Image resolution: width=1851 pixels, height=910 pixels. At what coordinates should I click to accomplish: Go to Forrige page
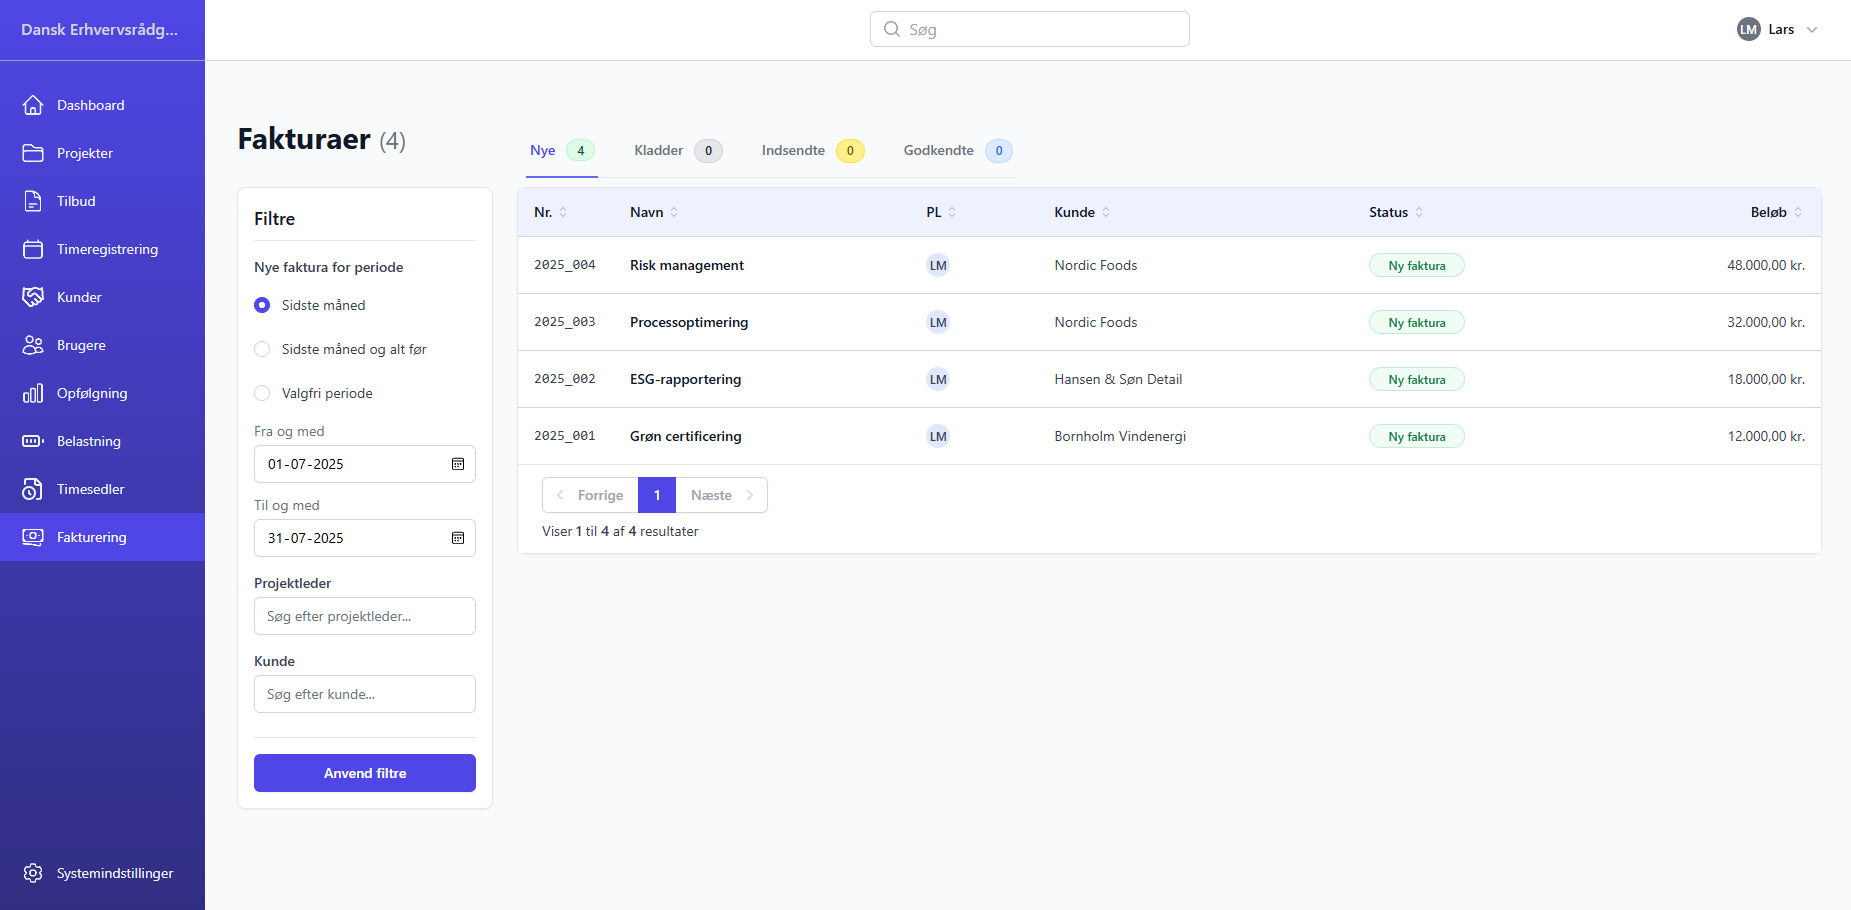[x=590, y=495]
